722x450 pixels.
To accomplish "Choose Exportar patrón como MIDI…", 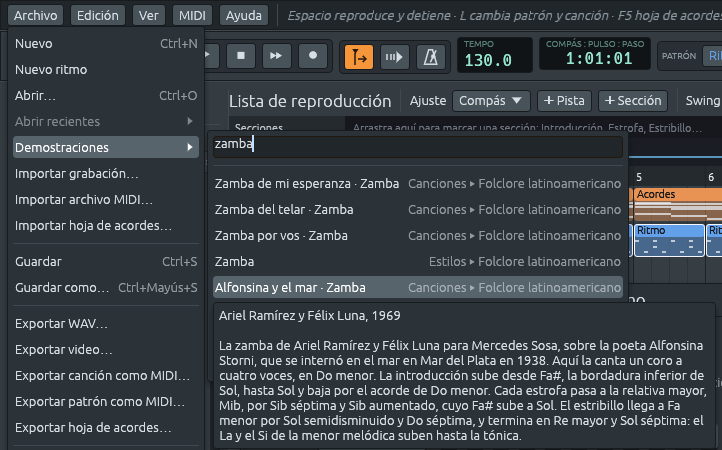I will click(106, 401).
